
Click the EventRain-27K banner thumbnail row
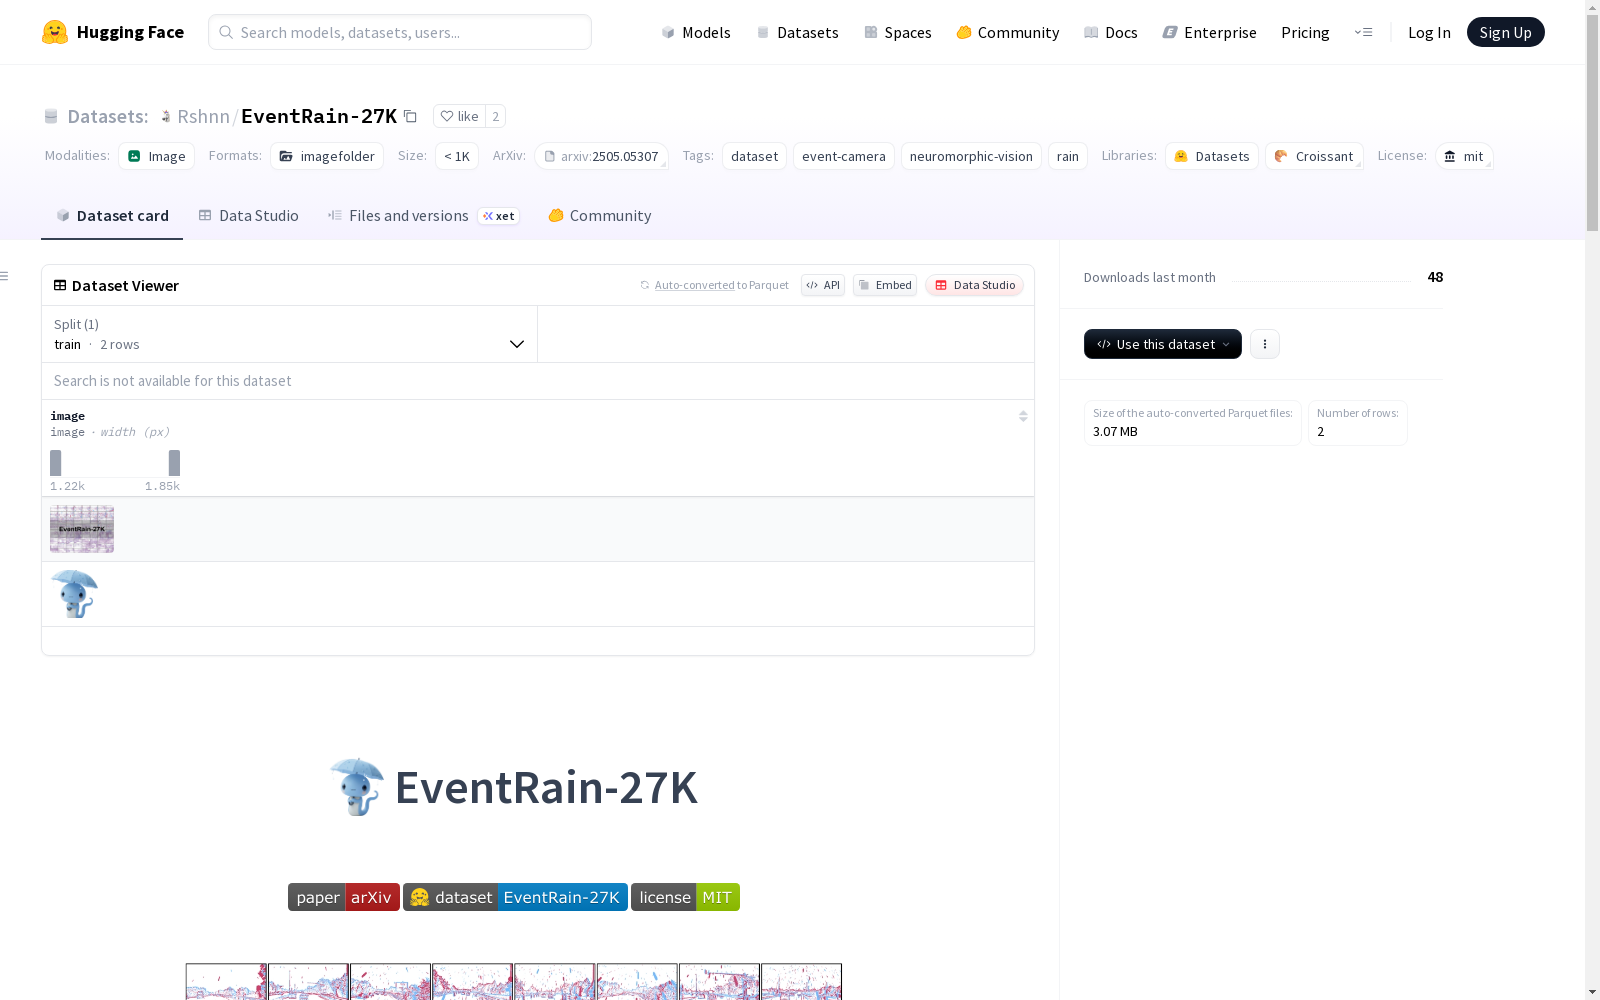click(538, 529)
